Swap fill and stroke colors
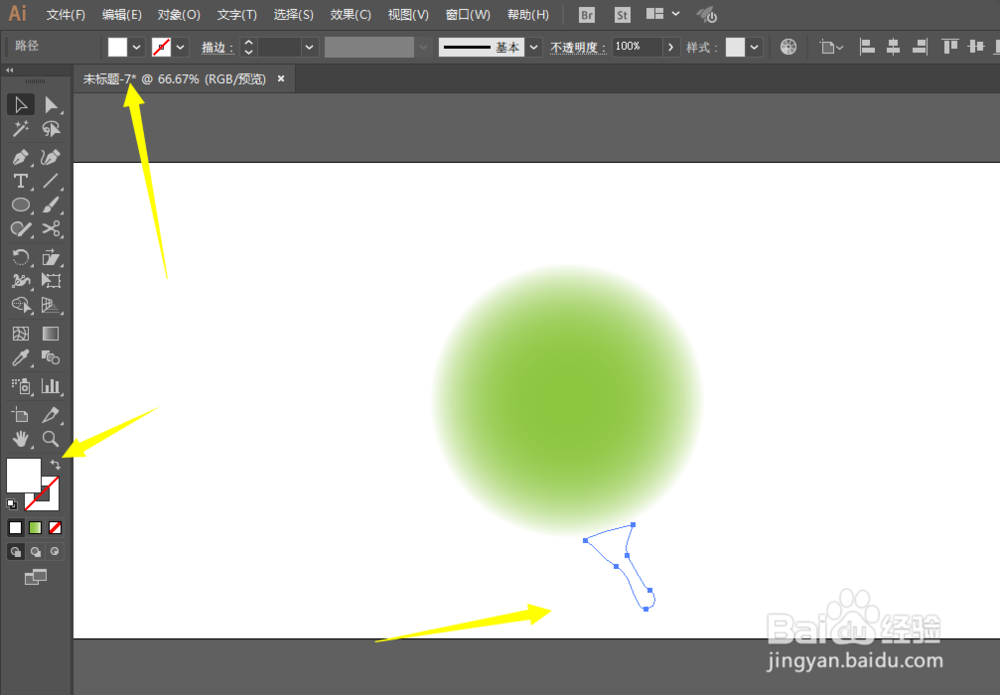This screenshot has width=1000, height=695. point(55,465)
